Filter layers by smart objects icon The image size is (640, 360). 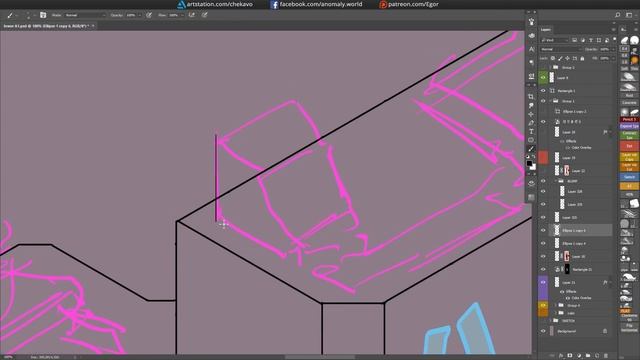coord(607,40)
